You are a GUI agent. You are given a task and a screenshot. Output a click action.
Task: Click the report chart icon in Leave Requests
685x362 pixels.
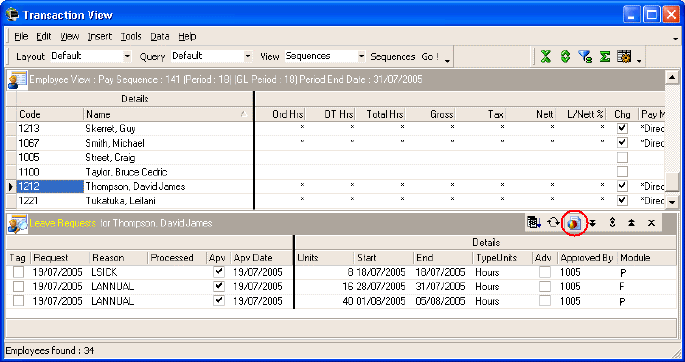[x=574, y=223]
